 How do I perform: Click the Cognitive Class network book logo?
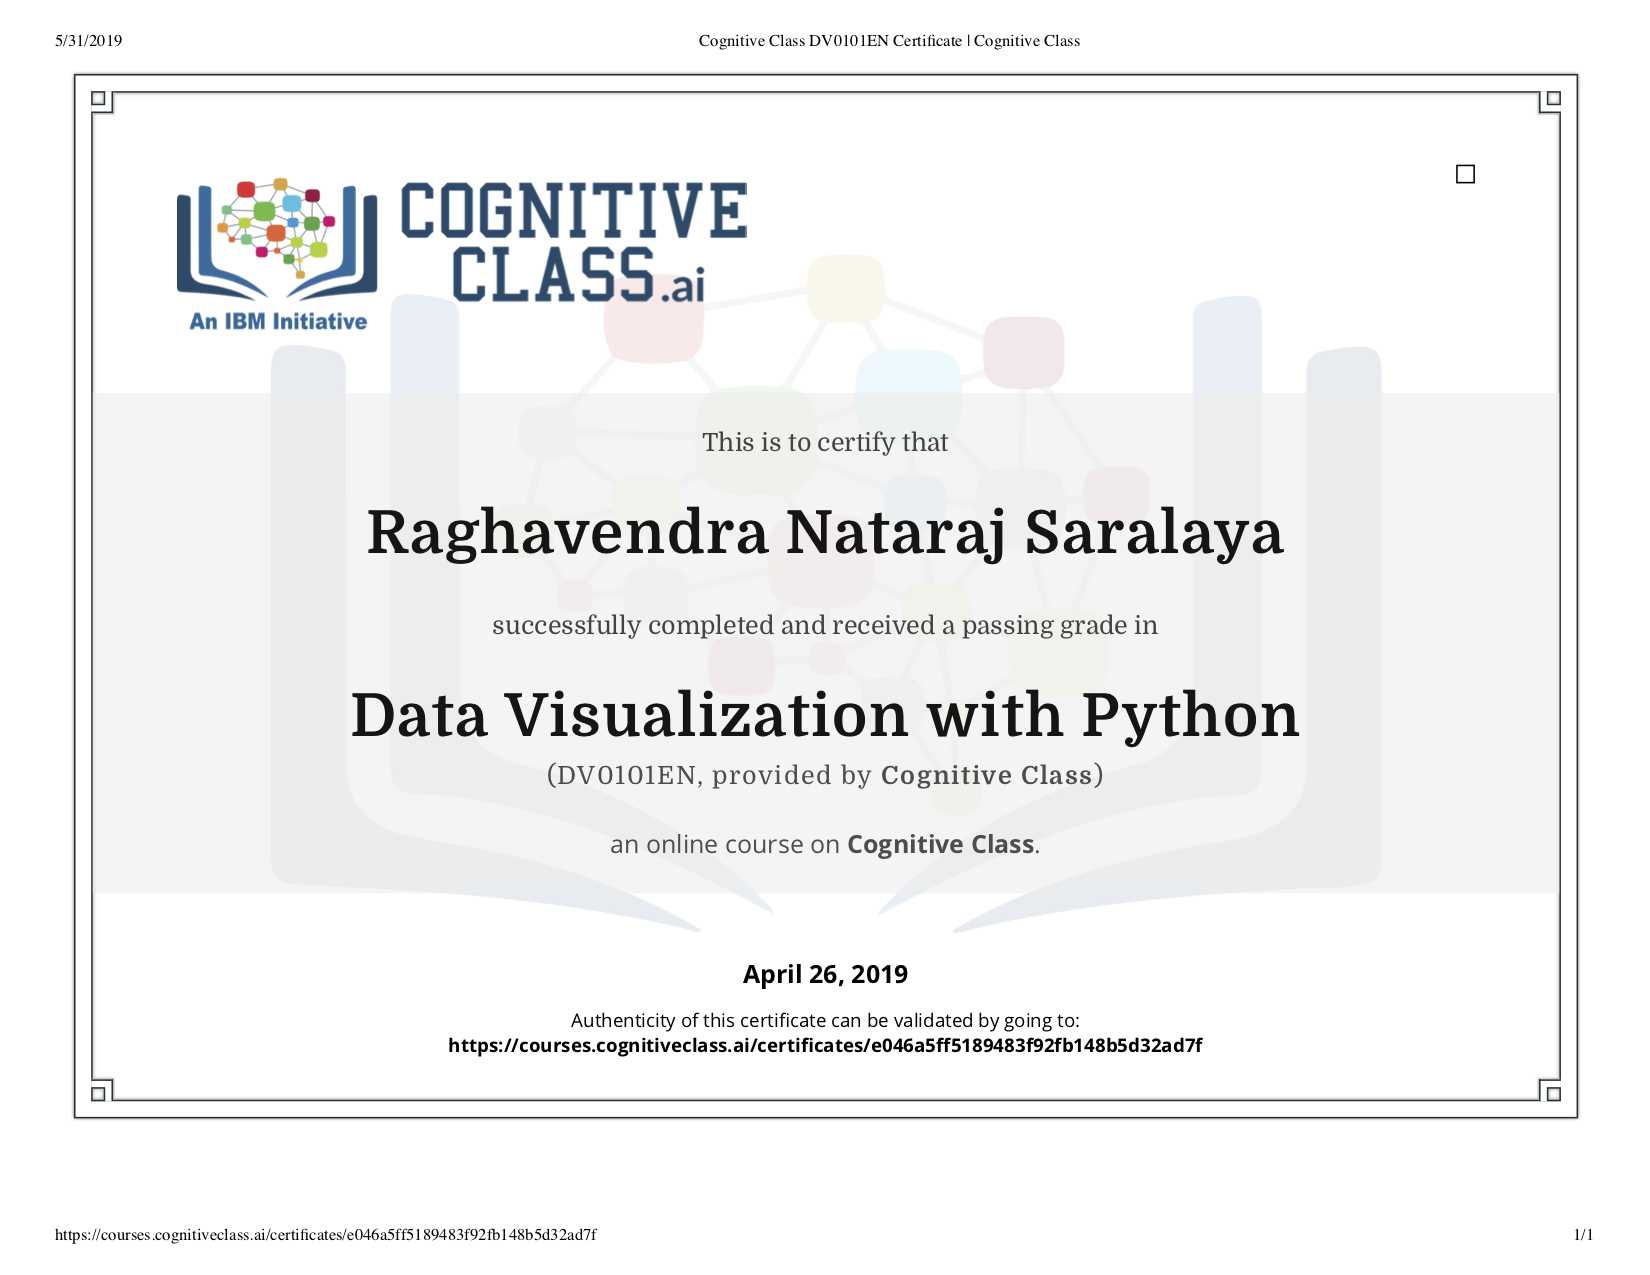click(277, 240)
